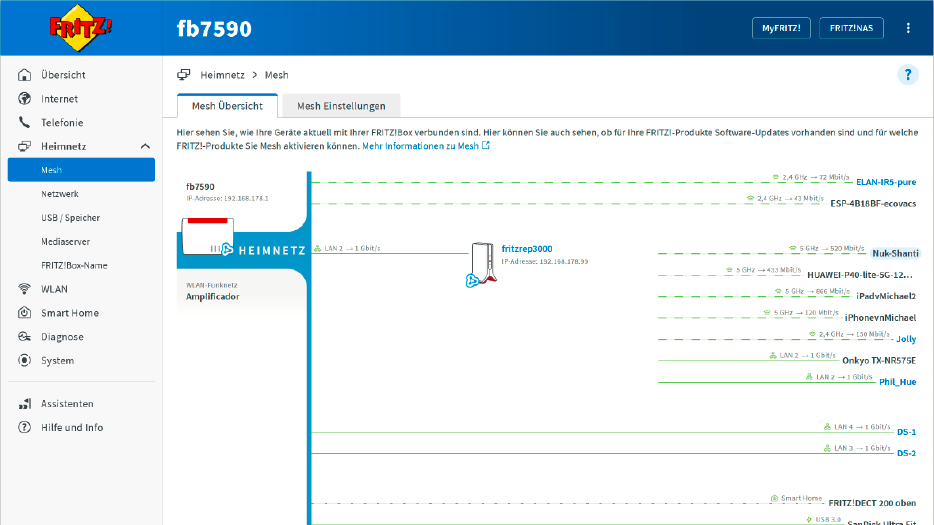This screenshot has width=934, height=525.
Task: Open the DS-1 device link
Action: (x=907, y=431)
